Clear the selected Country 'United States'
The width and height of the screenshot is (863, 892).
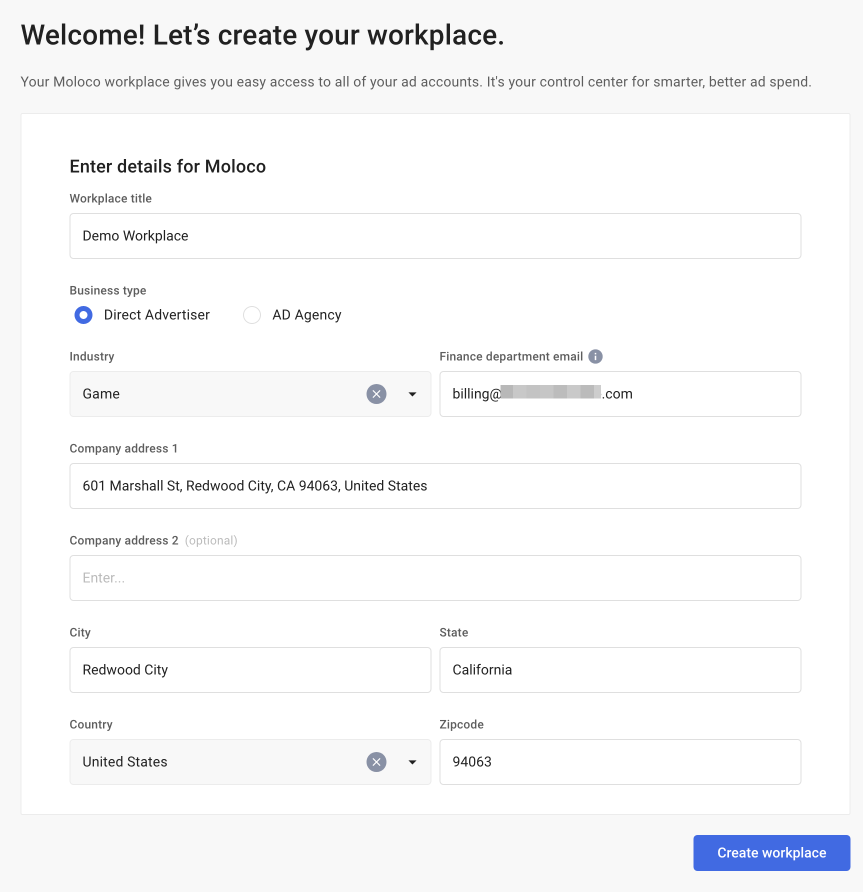pyautogui.click(x=376, y=762)
